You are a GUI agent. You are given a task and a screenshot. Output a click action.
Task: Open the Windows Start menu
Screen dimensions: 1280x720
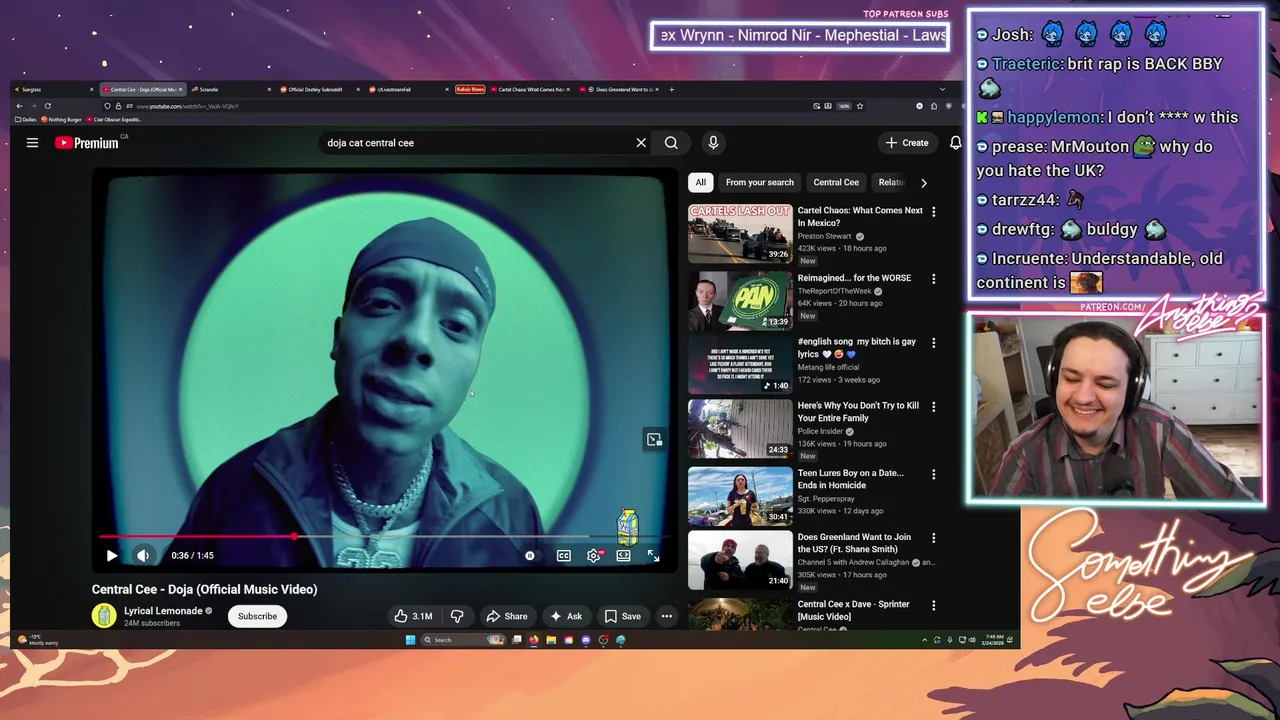[x=410, y=640]
